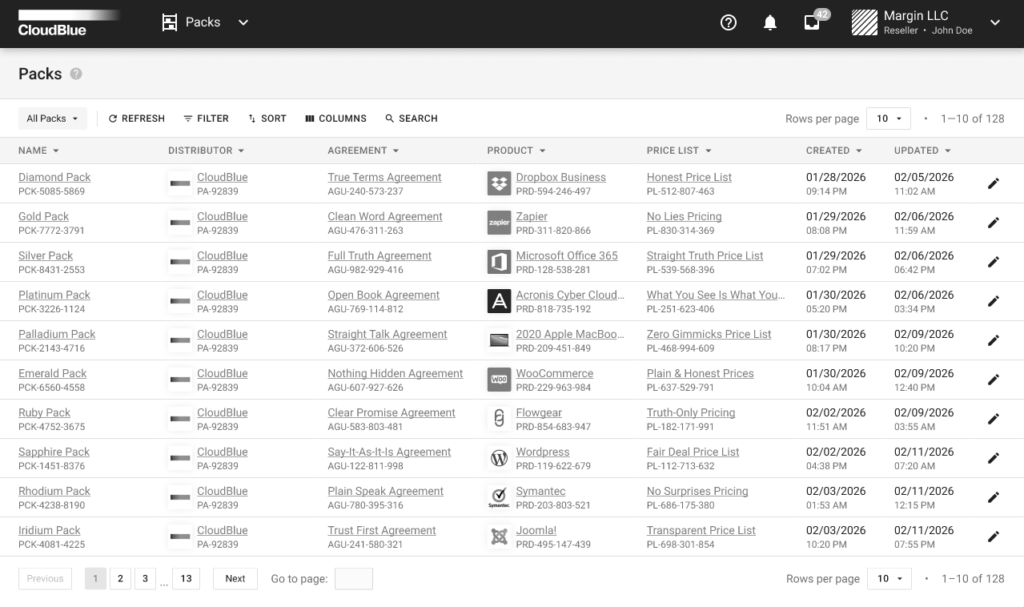Image resolution: width=1024 pixels, height=607 pixels.
Task: Open the top rows per page selector
Action: point(888,118)
